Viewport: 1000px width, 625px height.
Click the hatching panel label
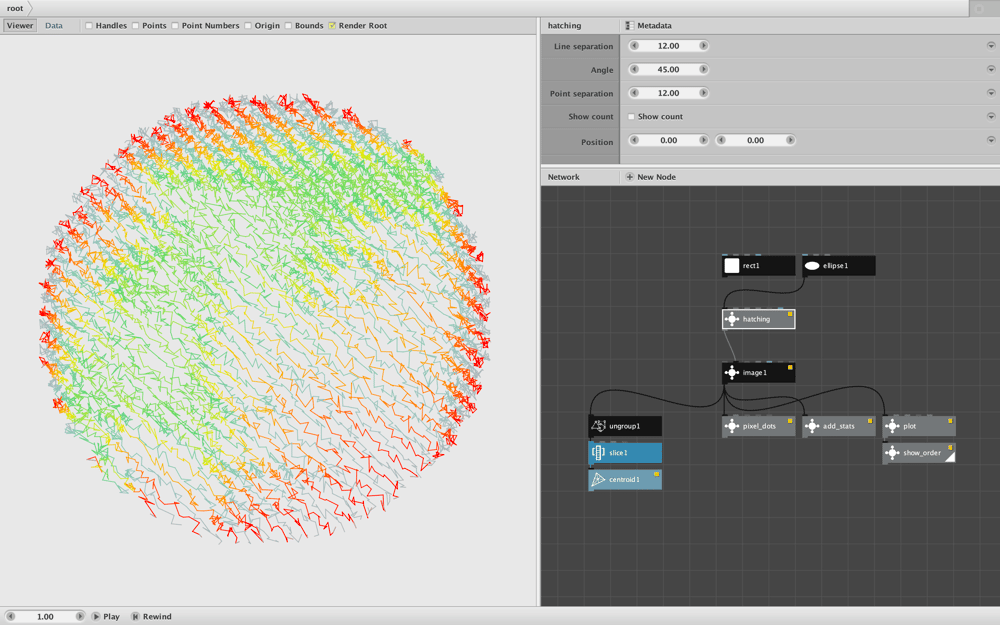click(564, 26)
